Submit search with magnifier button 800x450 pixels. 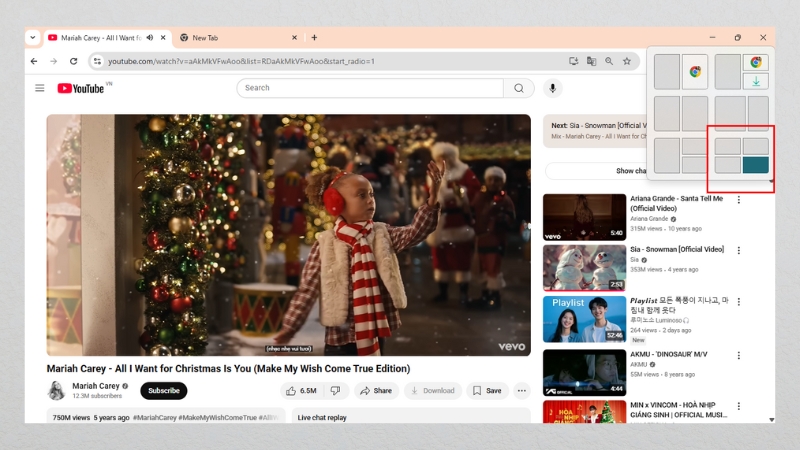519,88
